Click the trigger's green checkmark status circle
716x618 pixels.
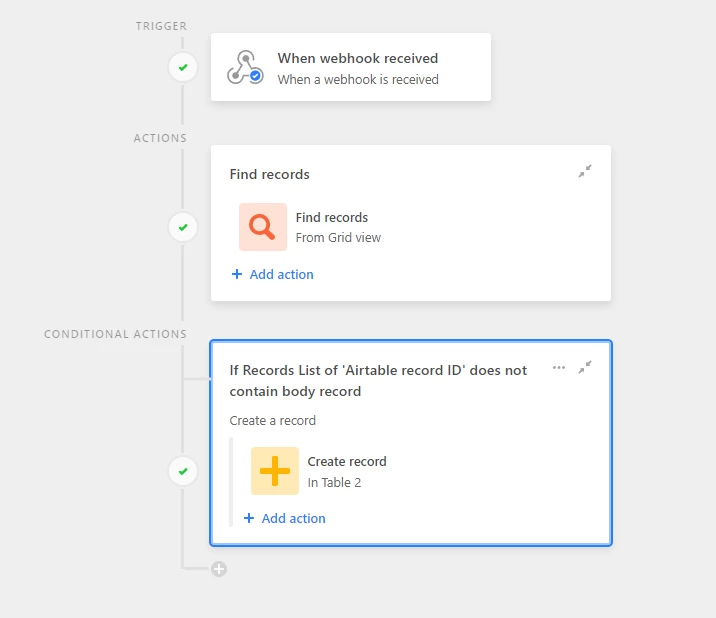tap(183, 68)
